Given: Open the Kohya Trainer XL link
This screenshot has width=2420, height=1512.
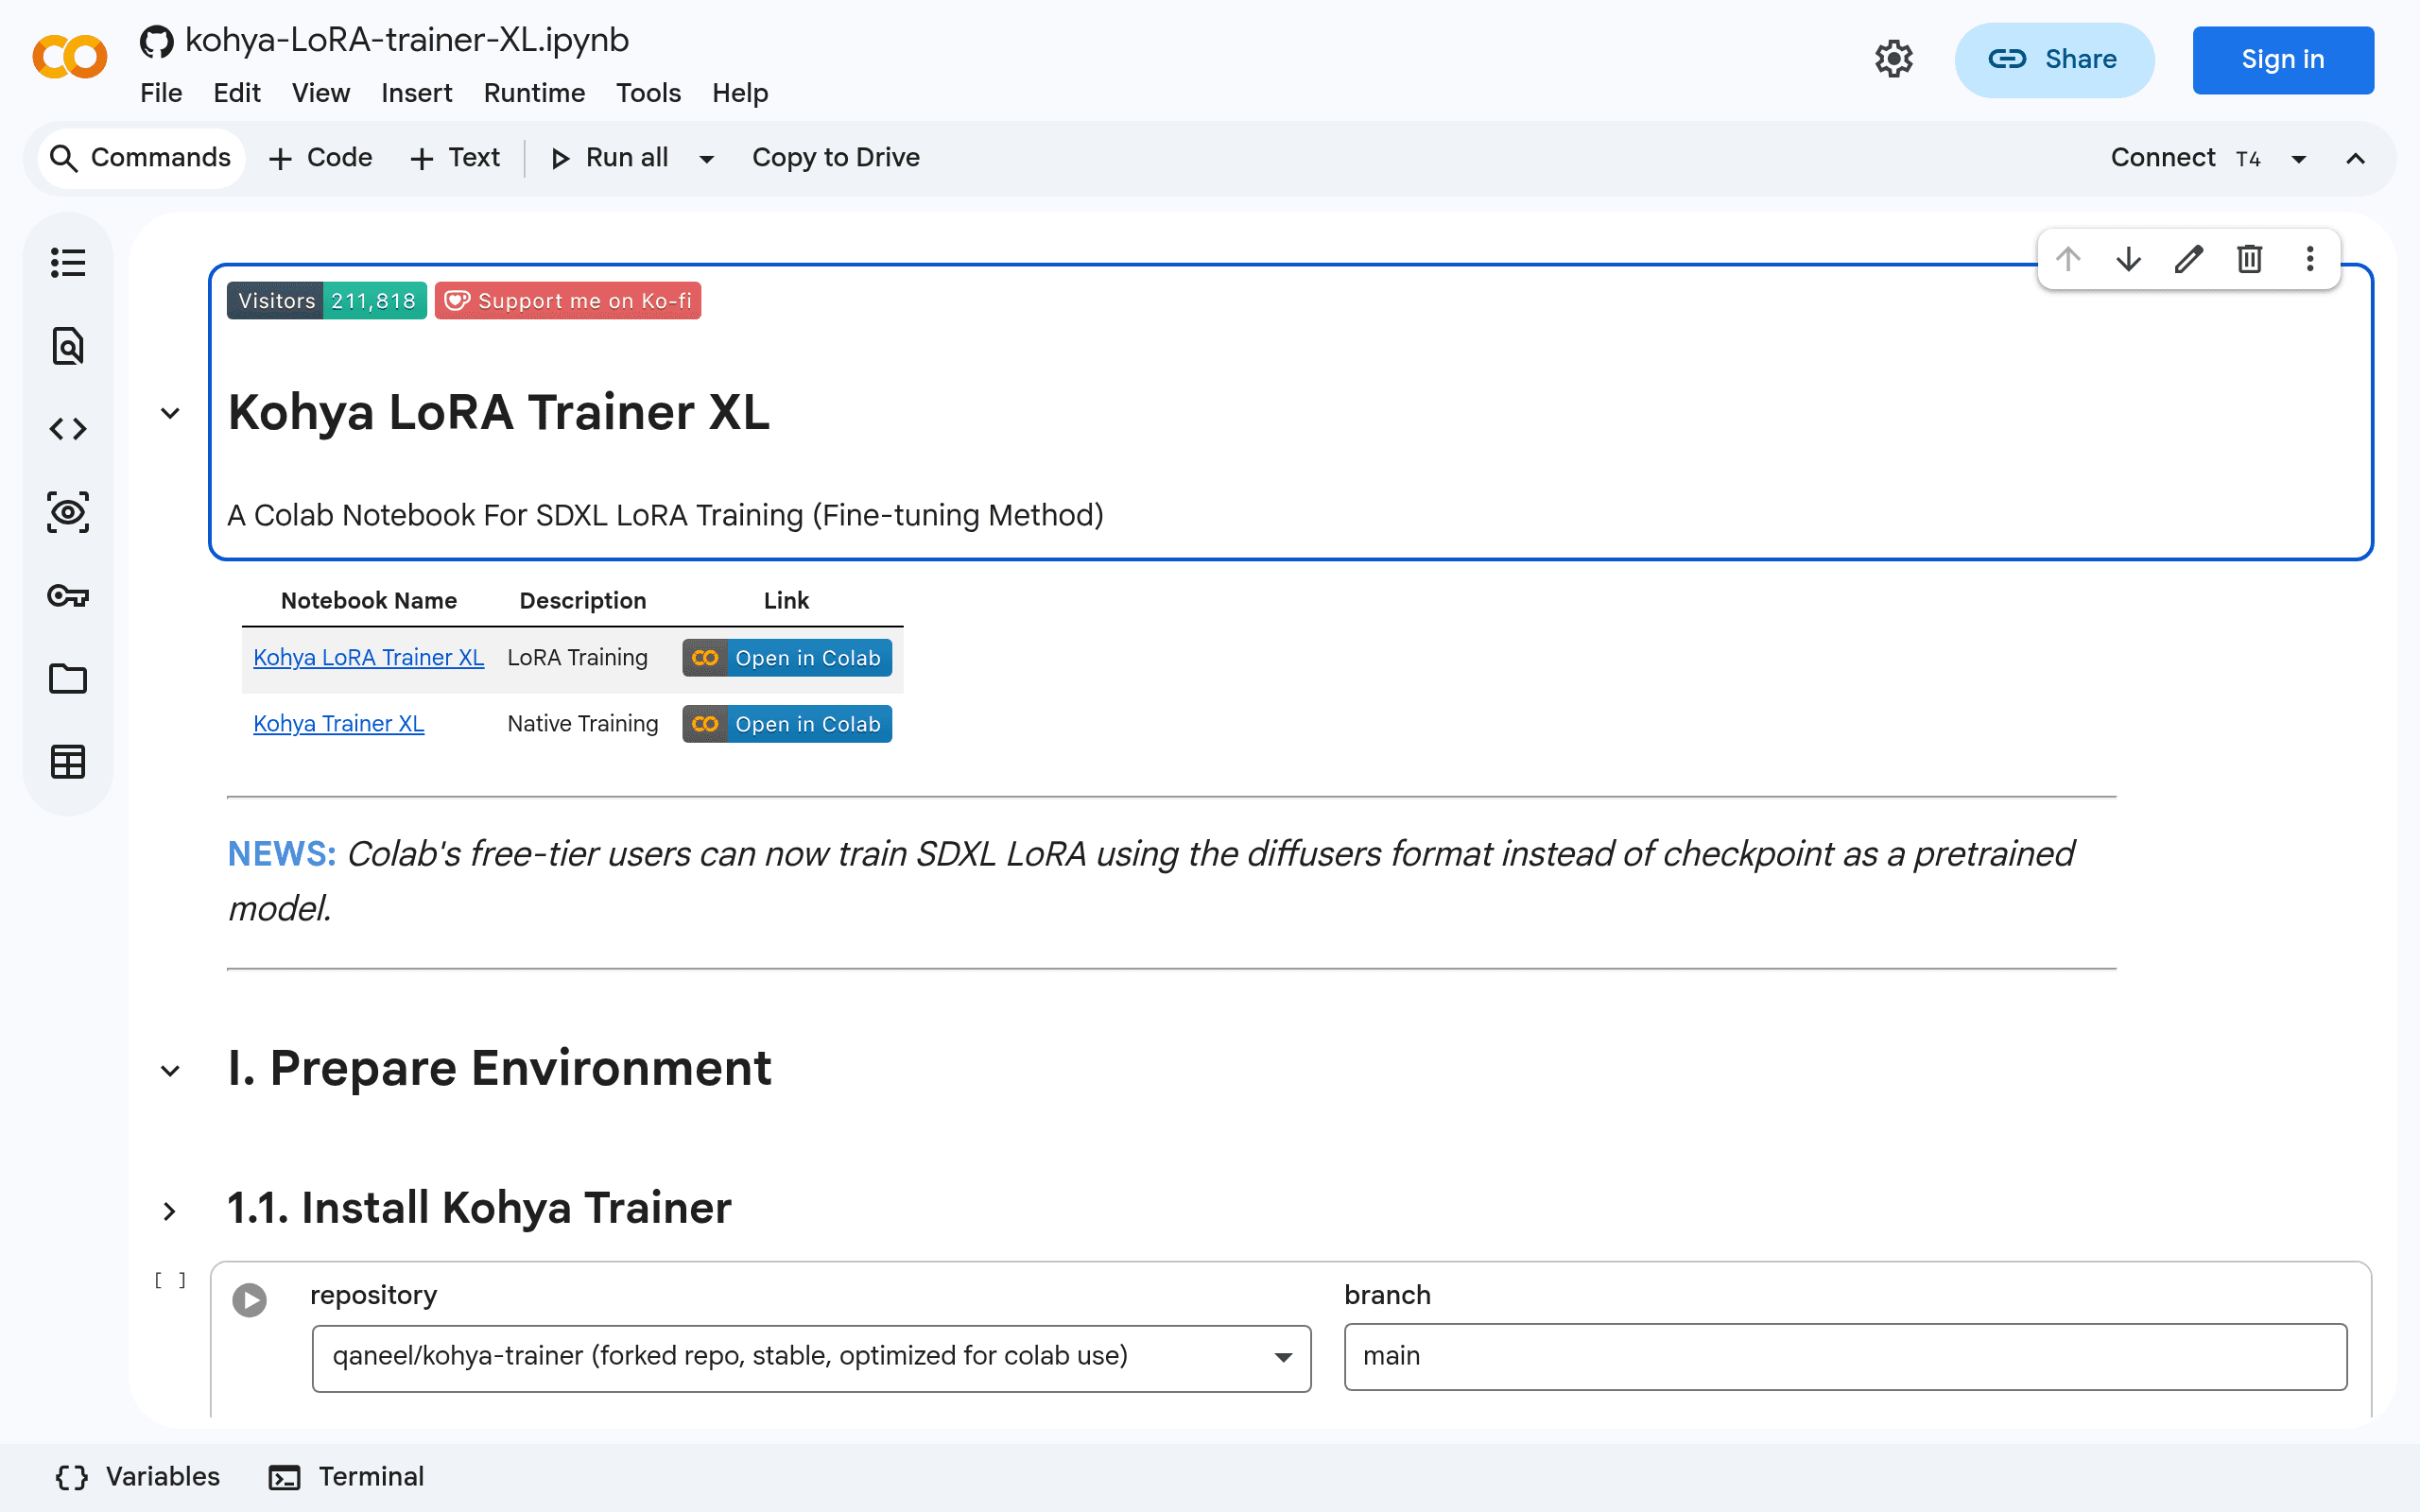Looking at the screenshot, I should coord(339,724).
